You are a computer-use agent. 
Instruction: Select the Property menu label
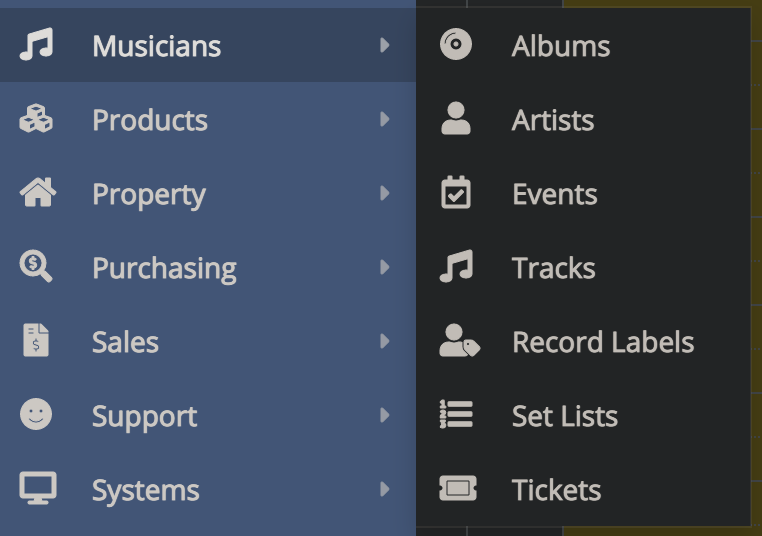point(148,194)
